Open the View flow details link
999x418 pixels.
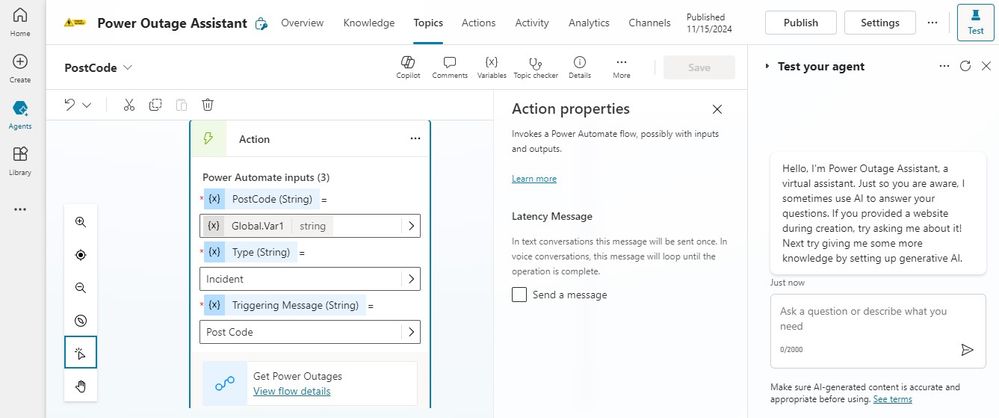coord(292,391)
